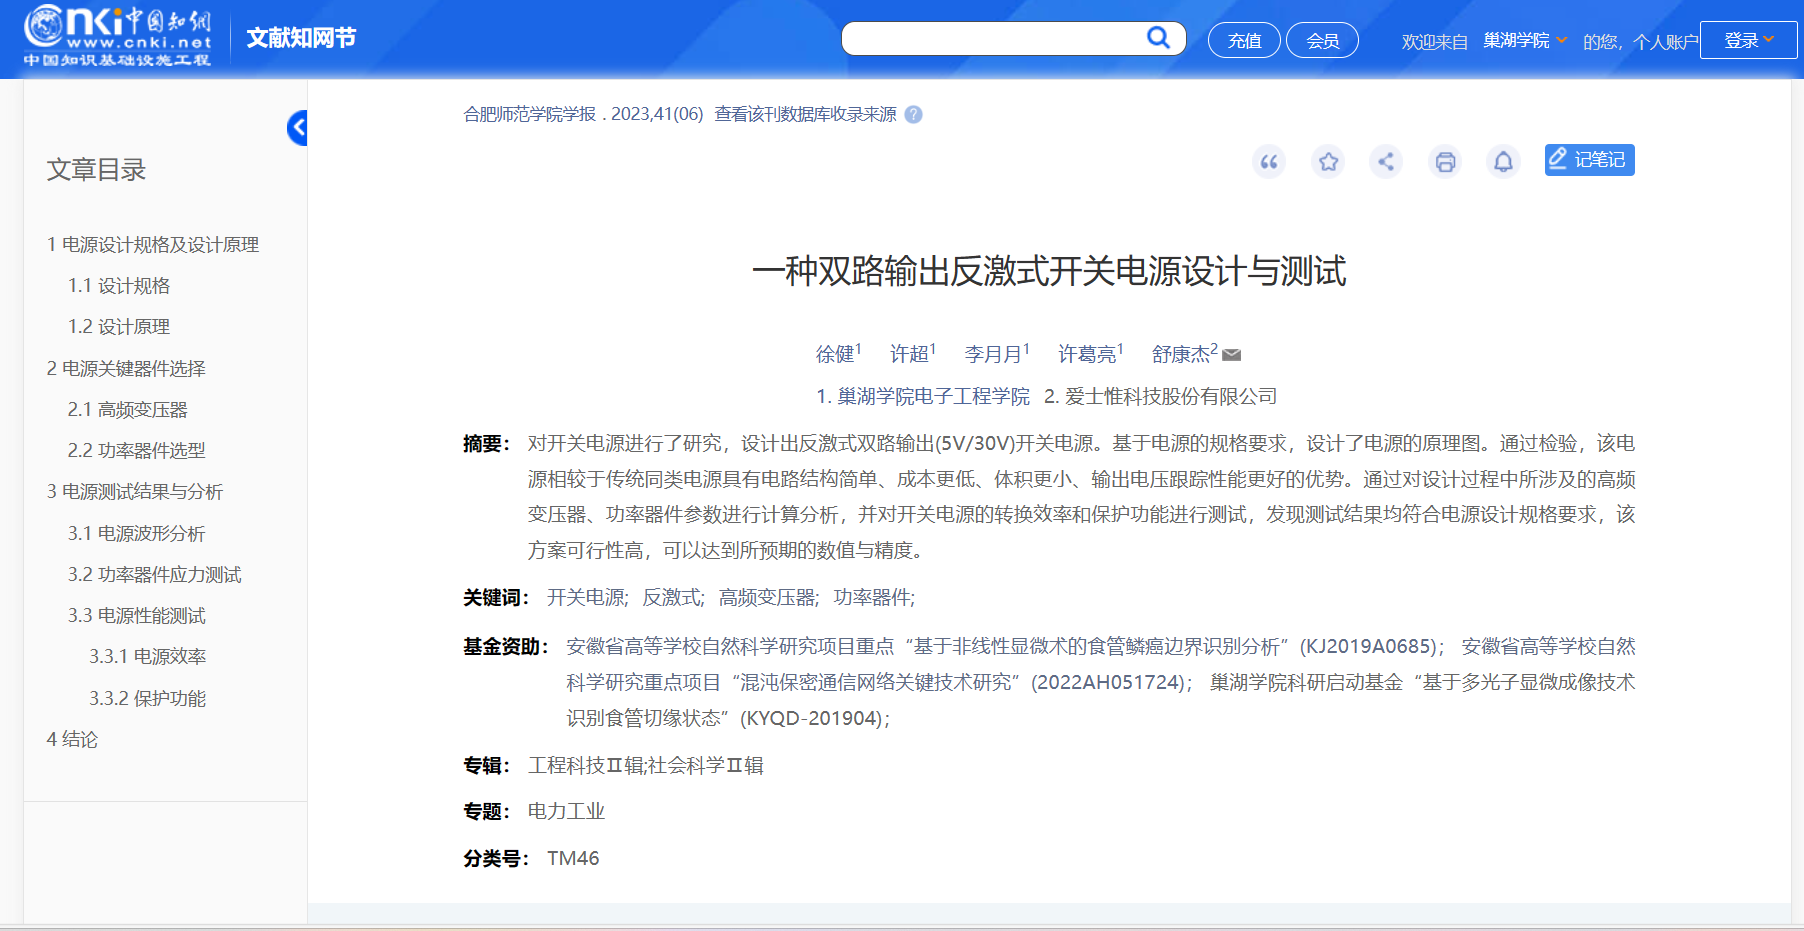Click the question mark help icon

point(913,115)
